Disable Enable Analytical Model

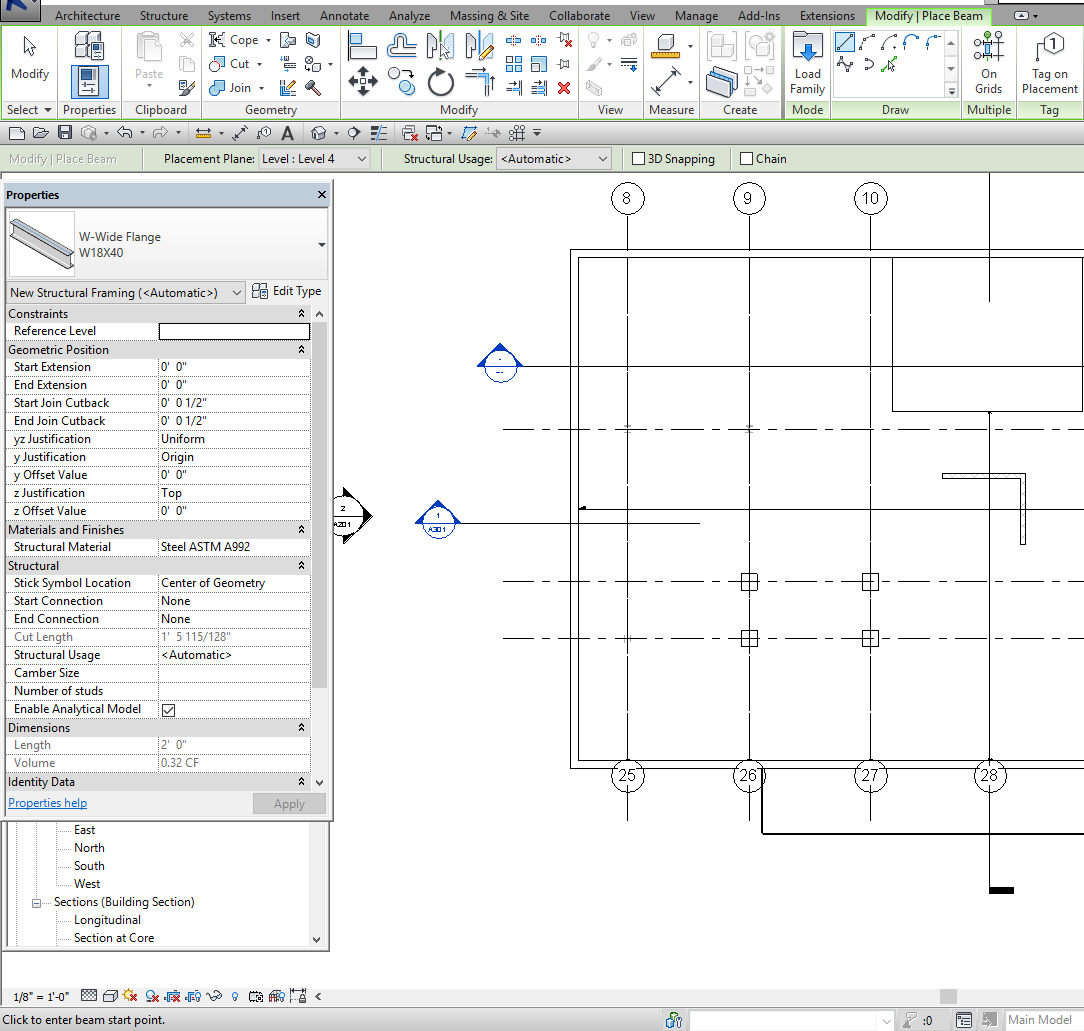[x=168, y=710]
